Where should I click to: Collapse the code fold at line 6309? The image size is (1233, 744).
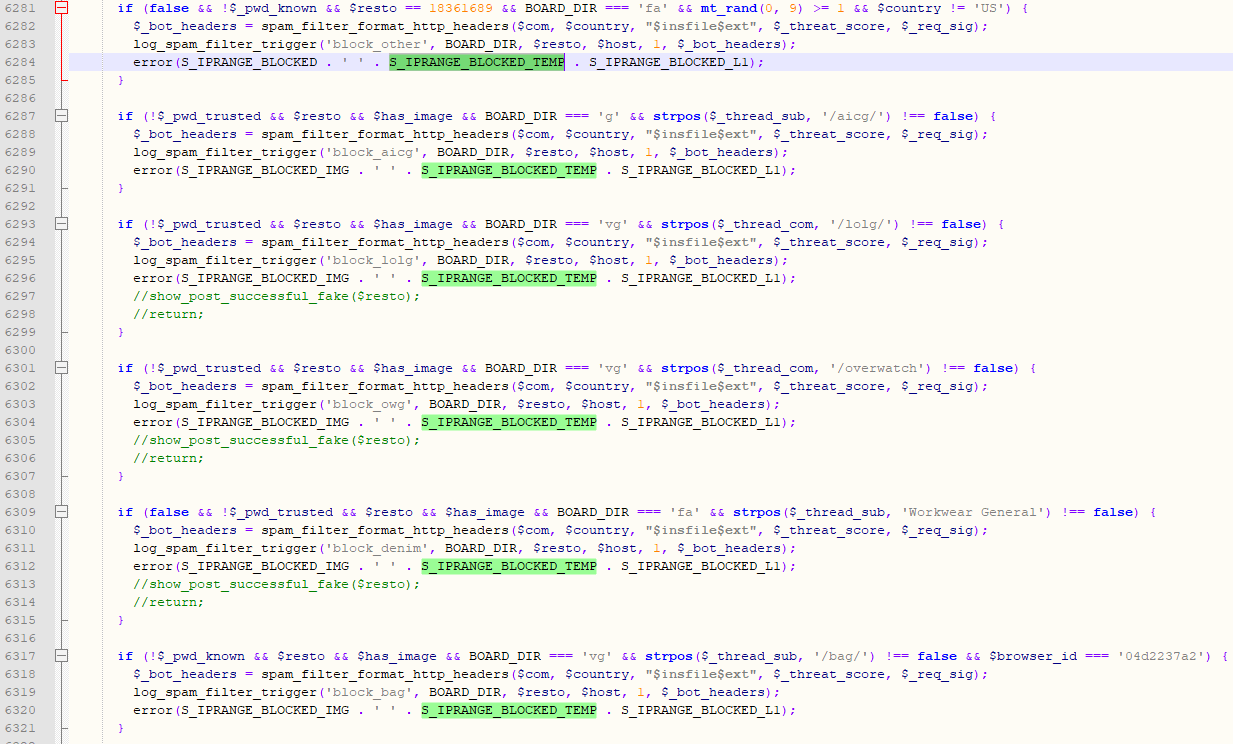click(62, 512)
